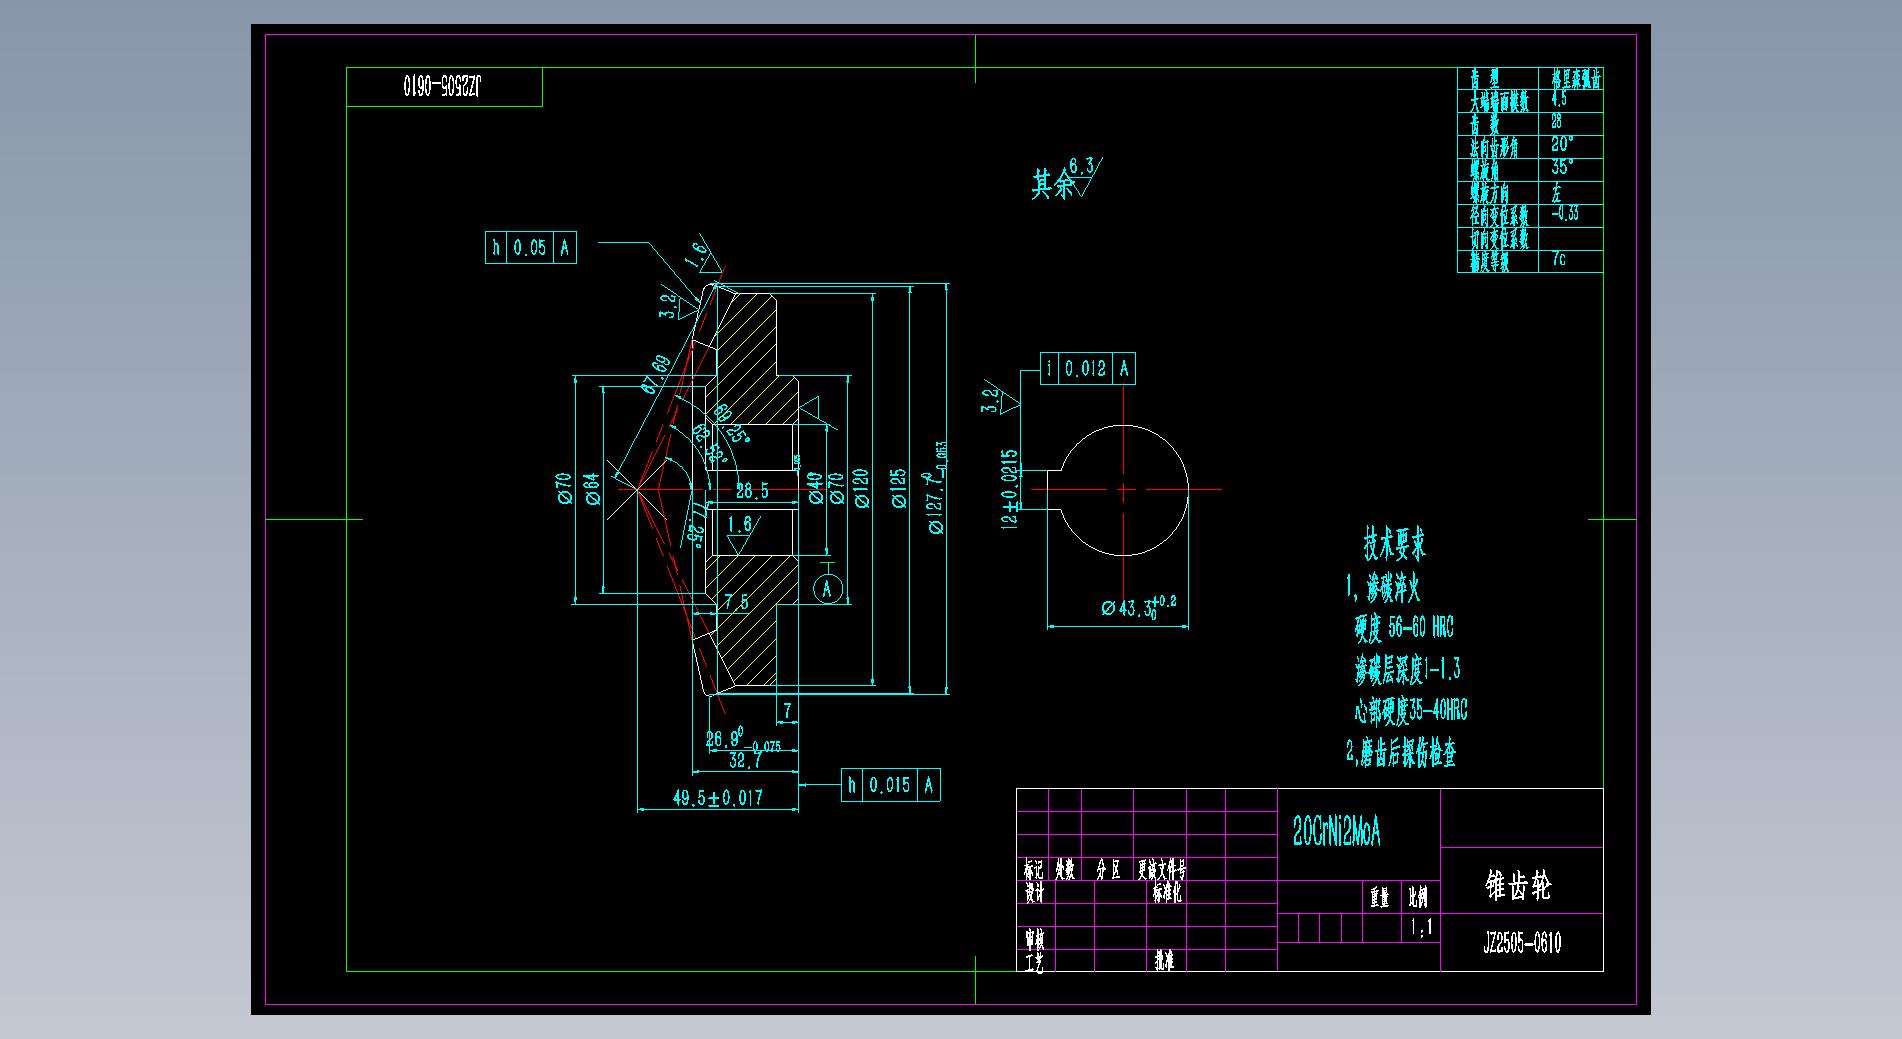Image resolution: width=1902 pixels, height=1039 pixels.
Task: Click the note 1.渗碳淬火
Action: (1384, 588)
